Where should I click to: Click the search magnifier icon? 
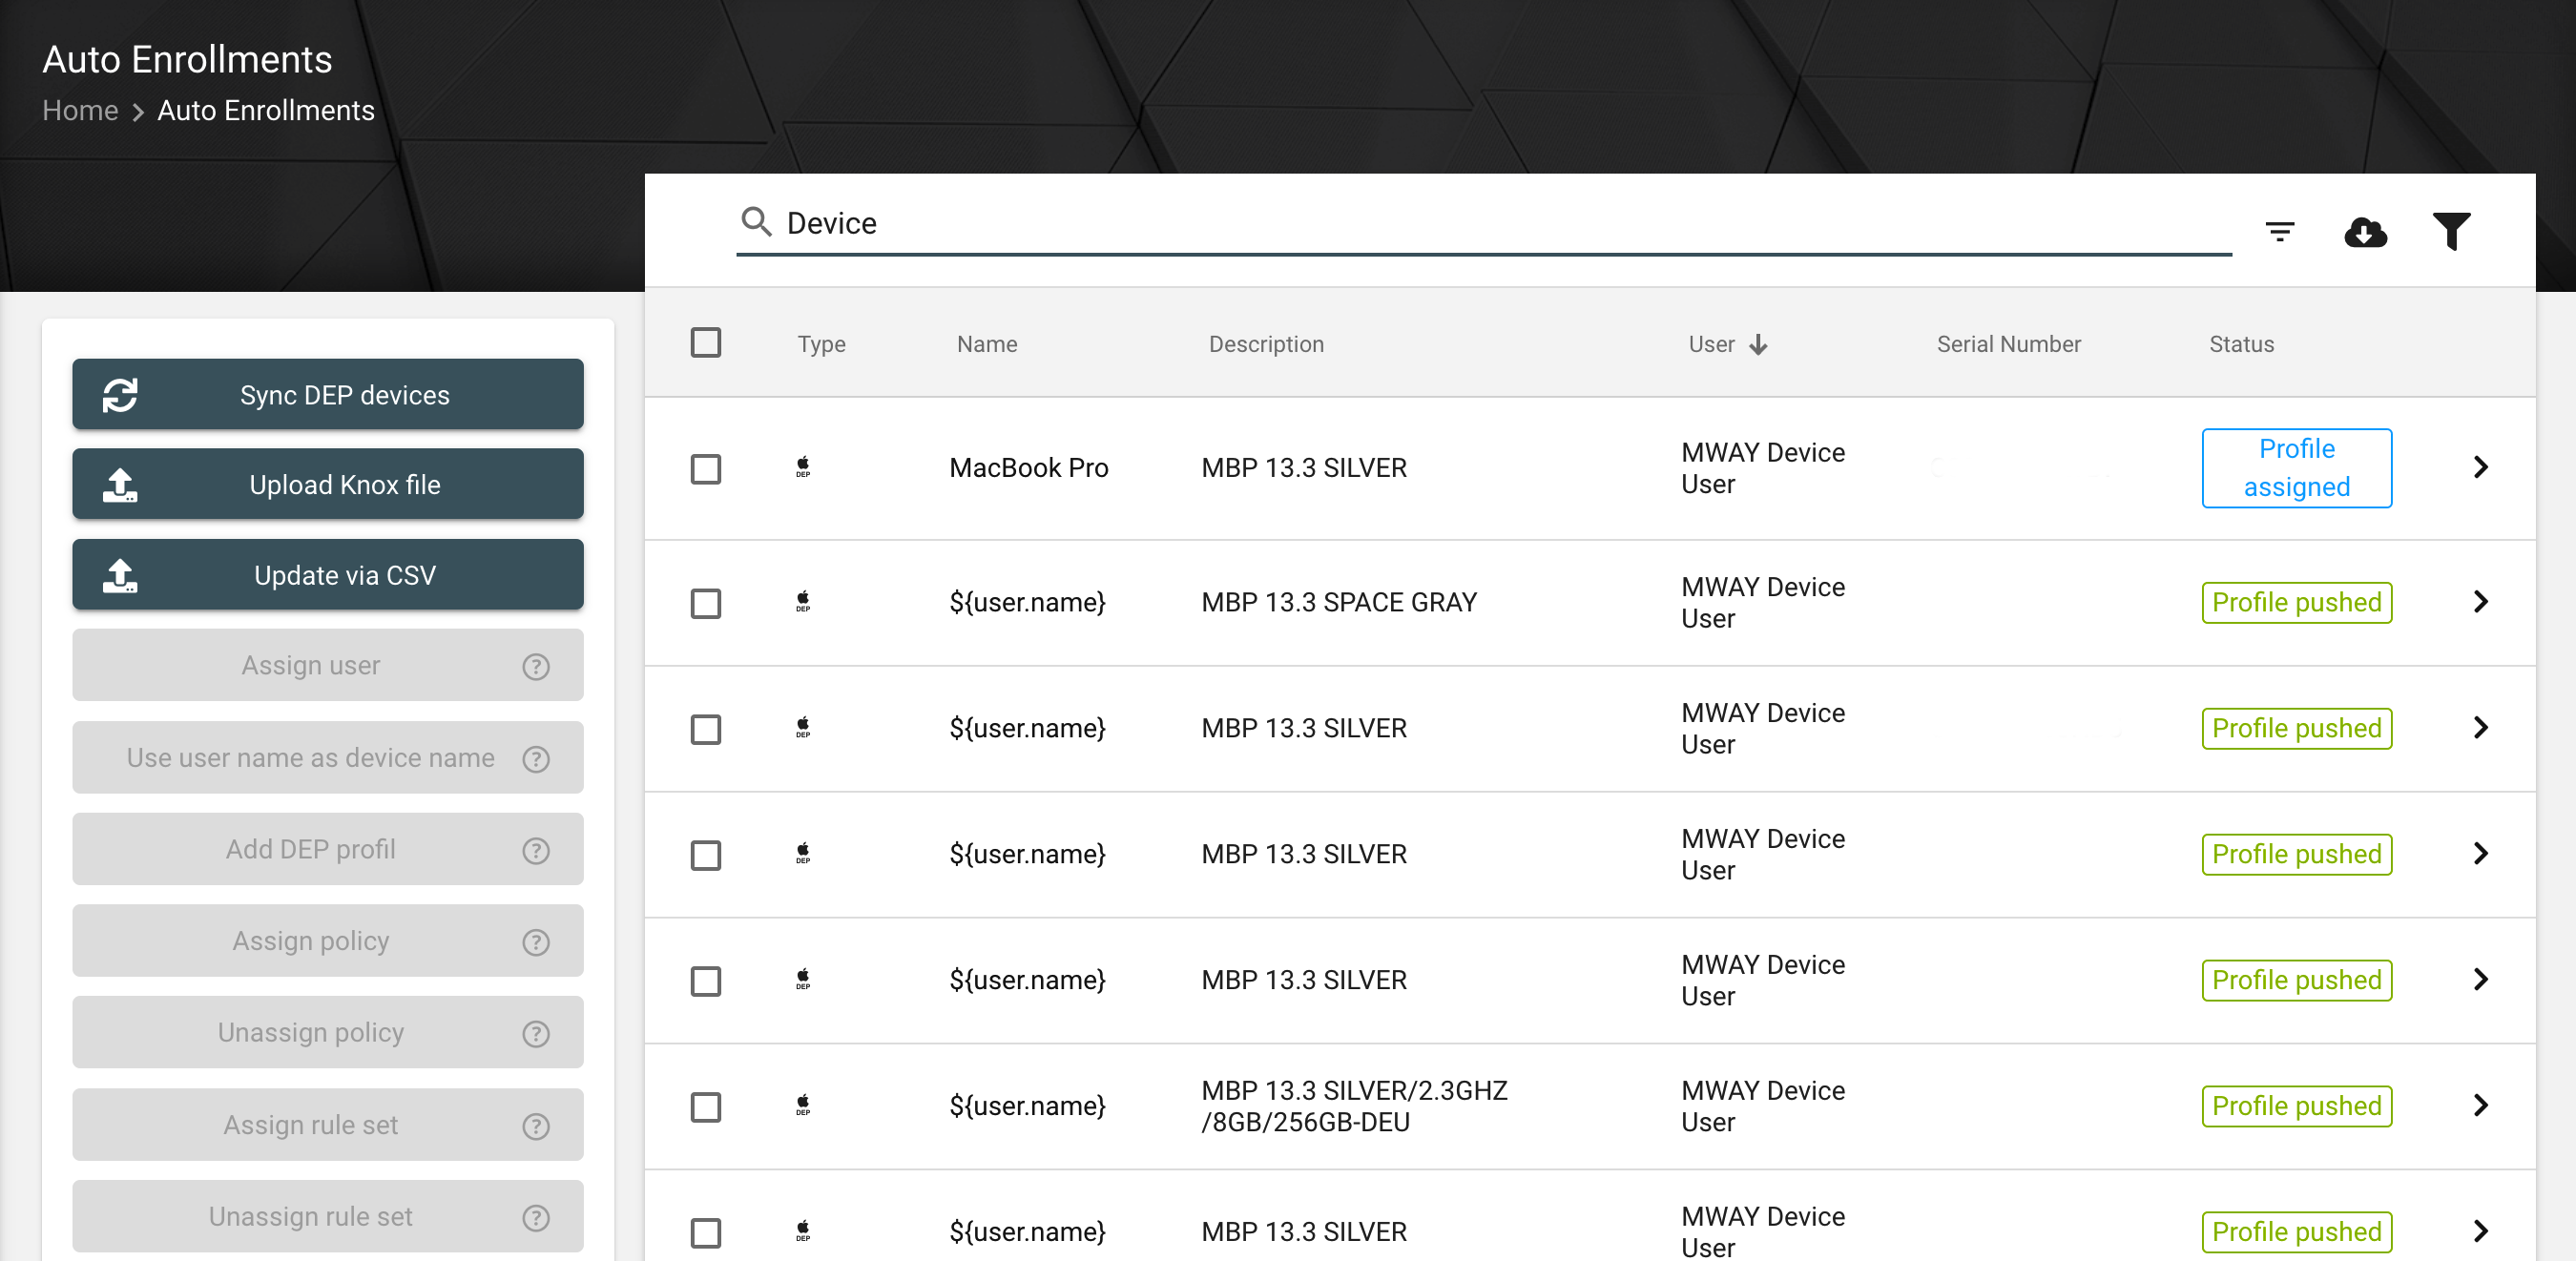click(x=756, y=222)
